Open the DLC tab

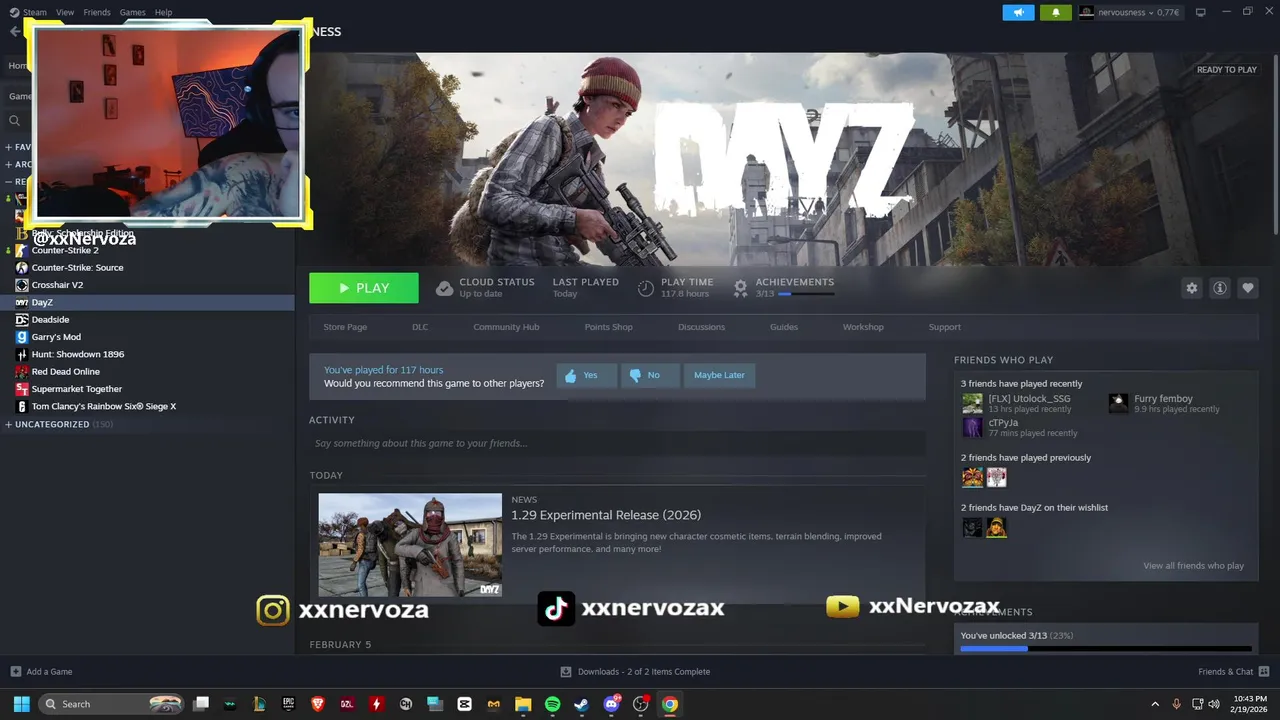click(420, 327)
